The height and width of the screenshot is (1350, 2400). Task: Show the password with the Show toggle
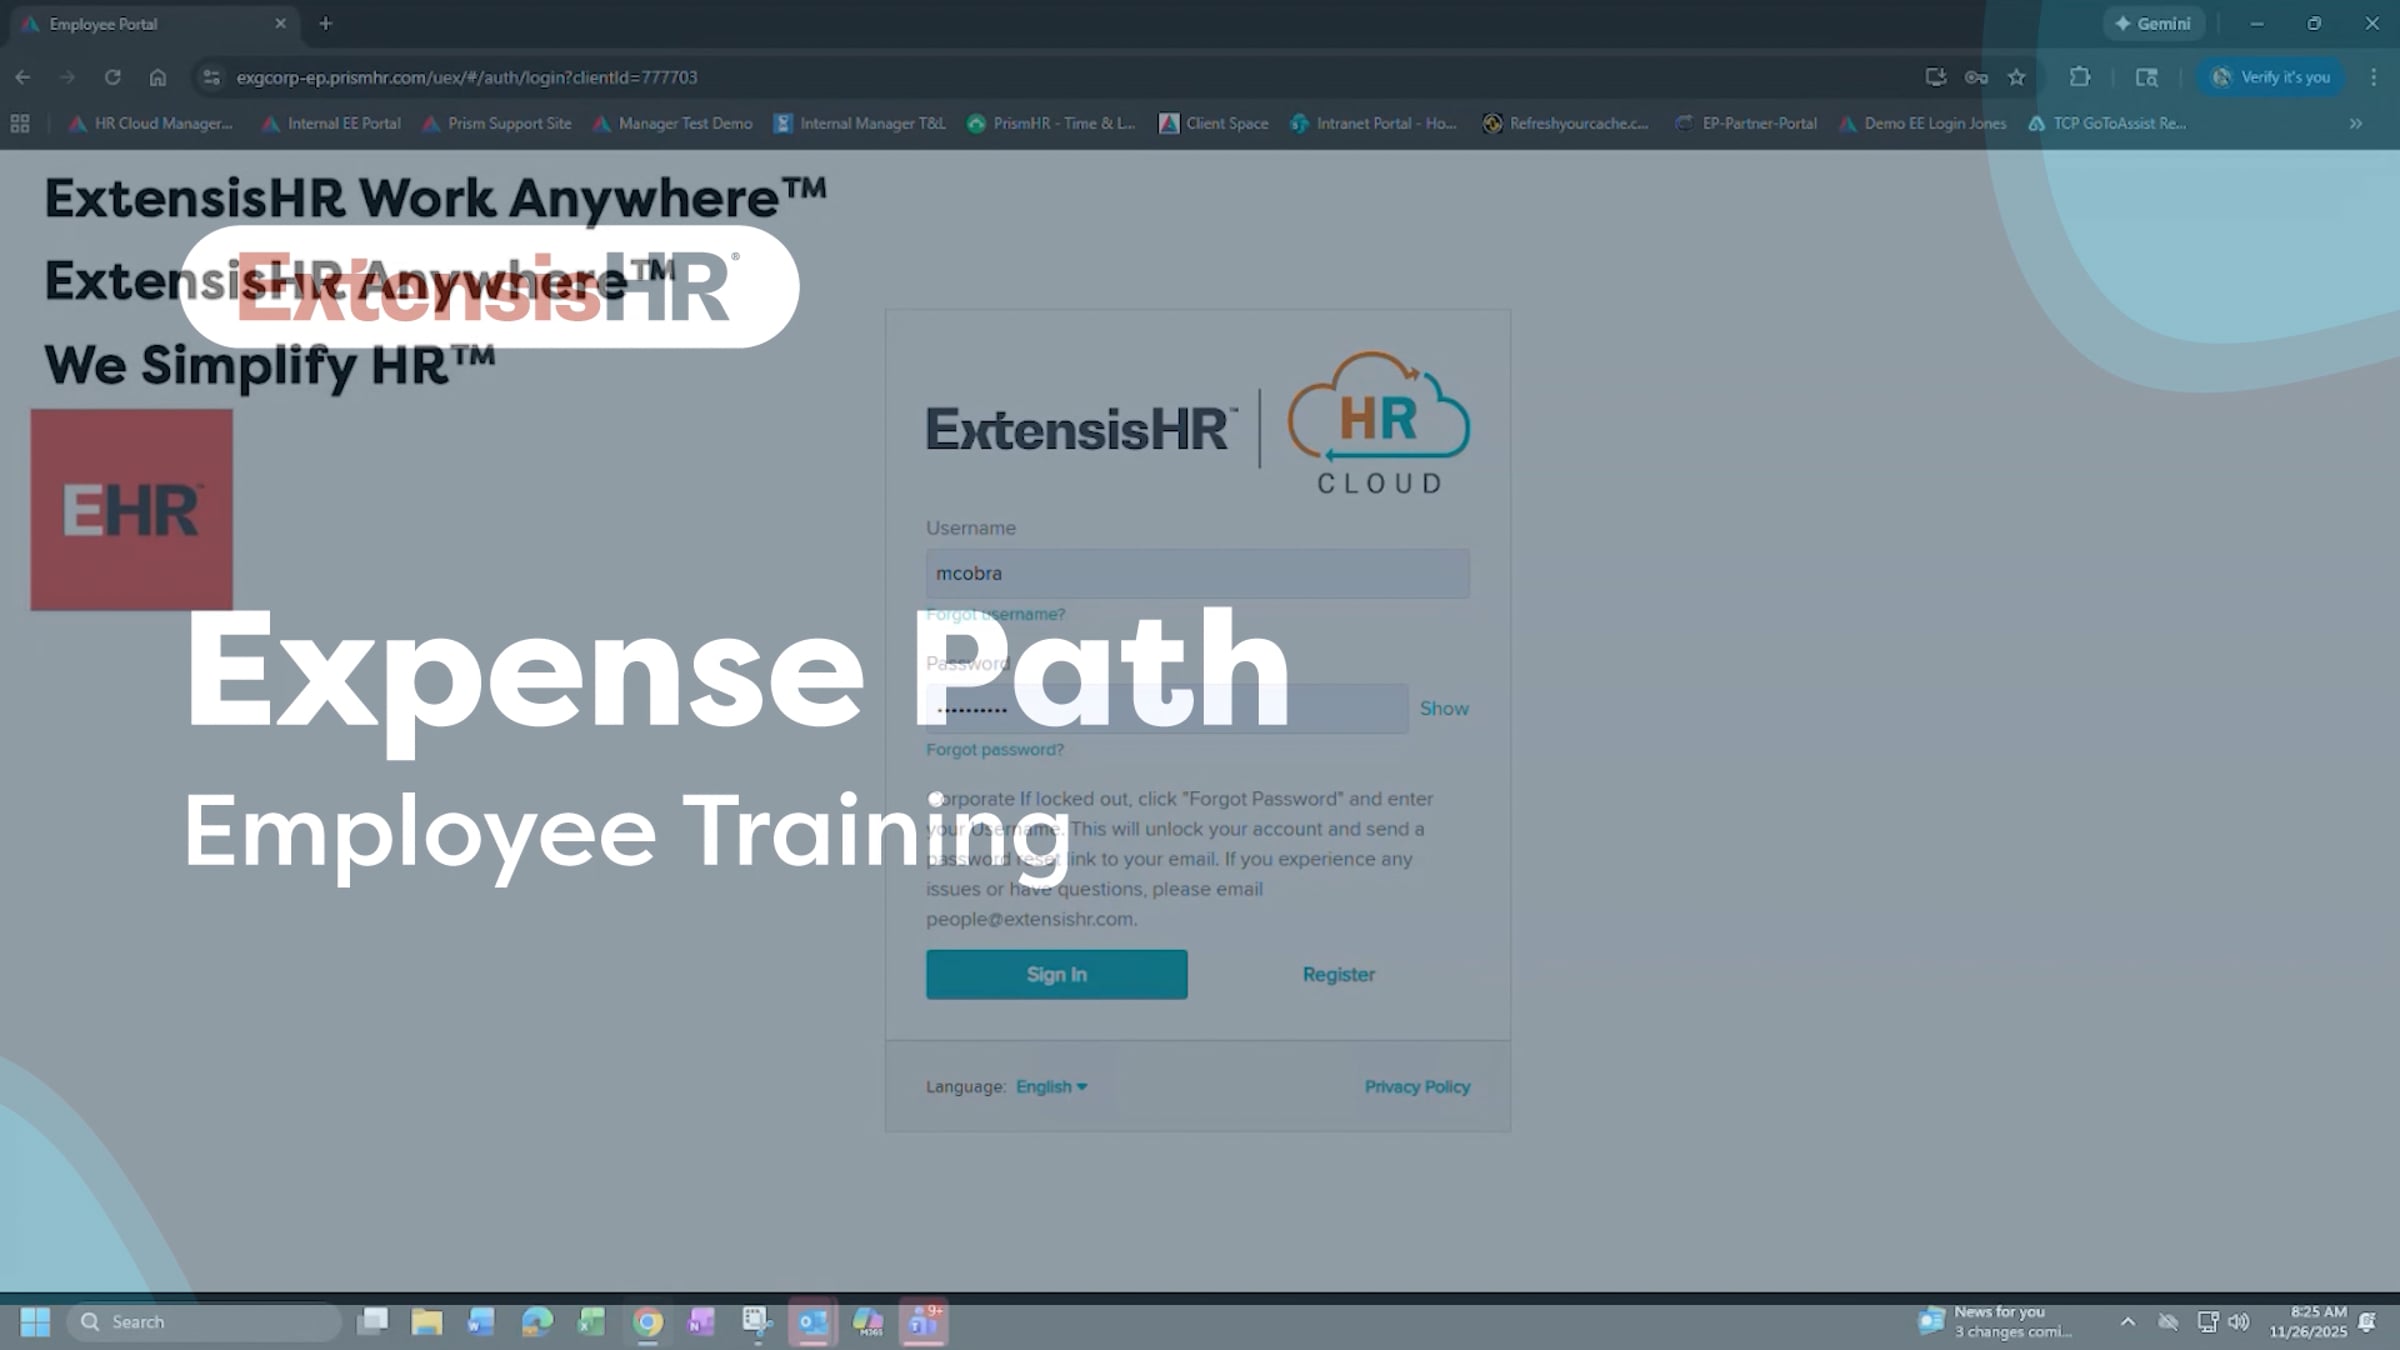tap(1444, 708)
